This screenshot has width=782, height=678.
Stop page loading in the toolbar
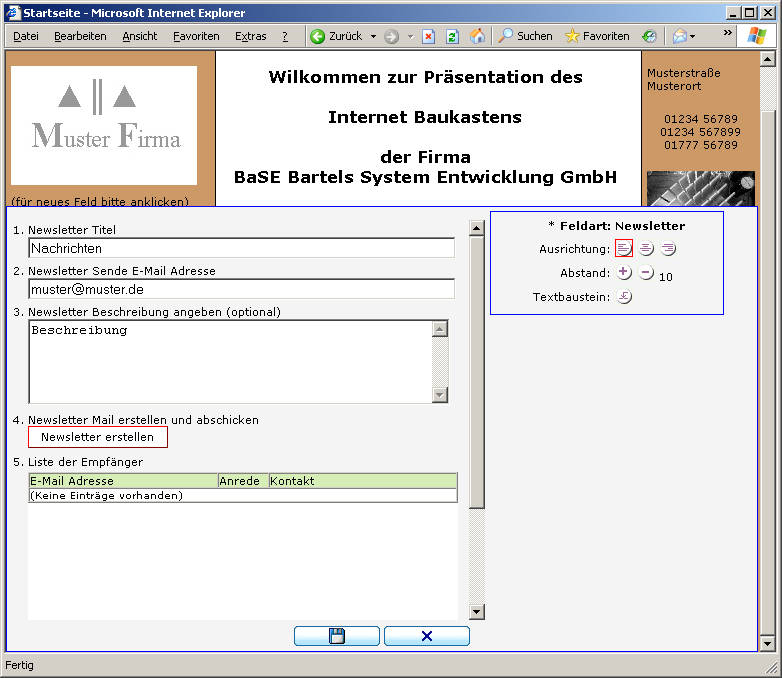coord(428,36)
